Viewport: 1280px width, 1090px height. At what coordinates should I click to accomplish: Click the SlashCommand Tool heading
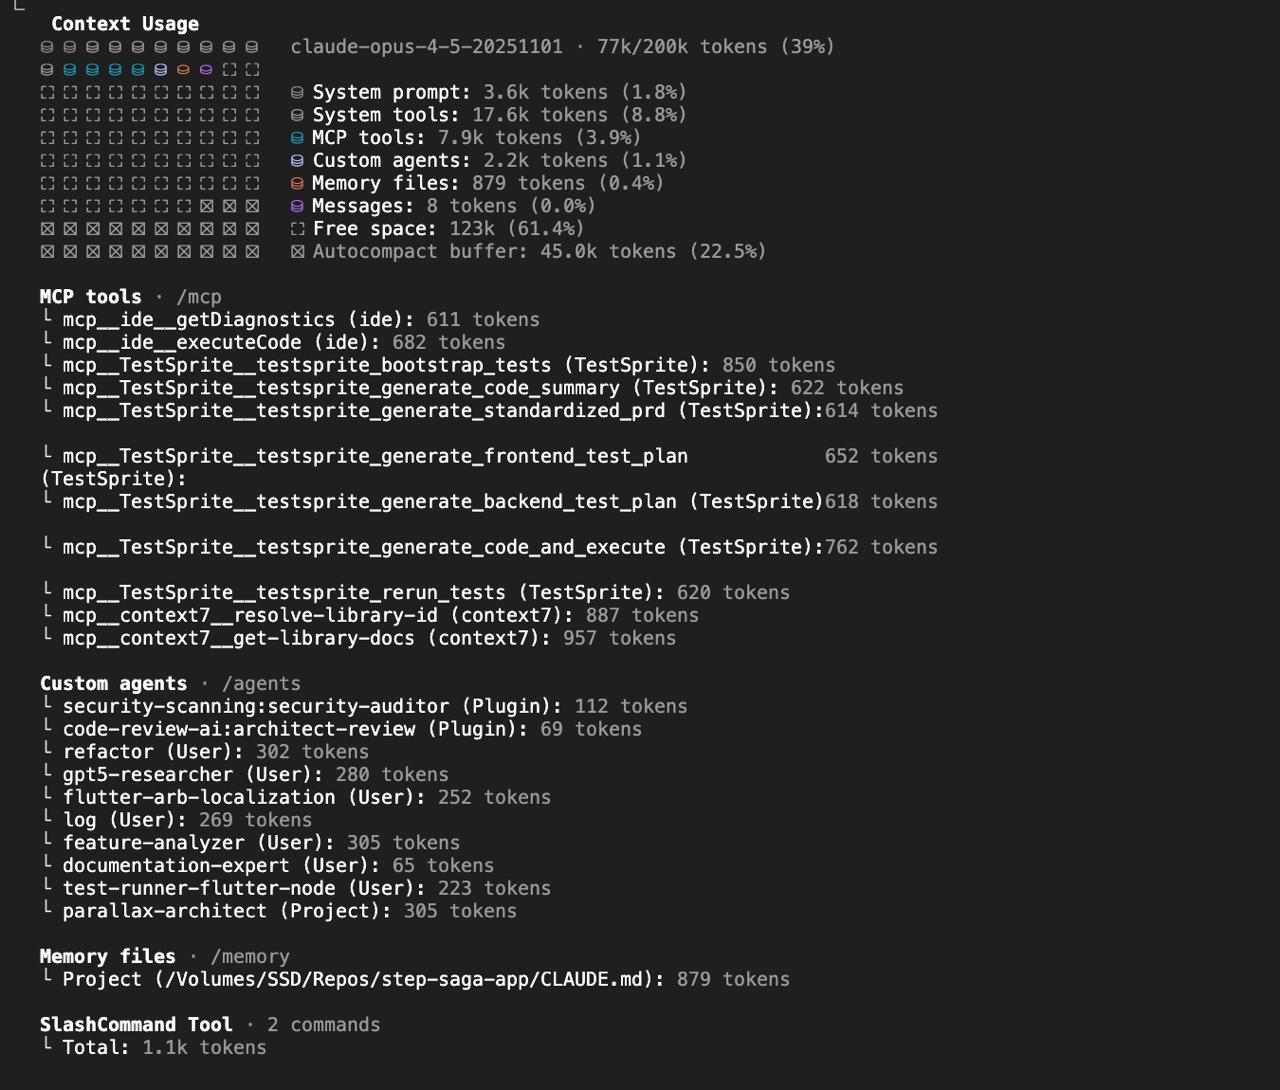pyautogui.click(x=136, y=1025)
